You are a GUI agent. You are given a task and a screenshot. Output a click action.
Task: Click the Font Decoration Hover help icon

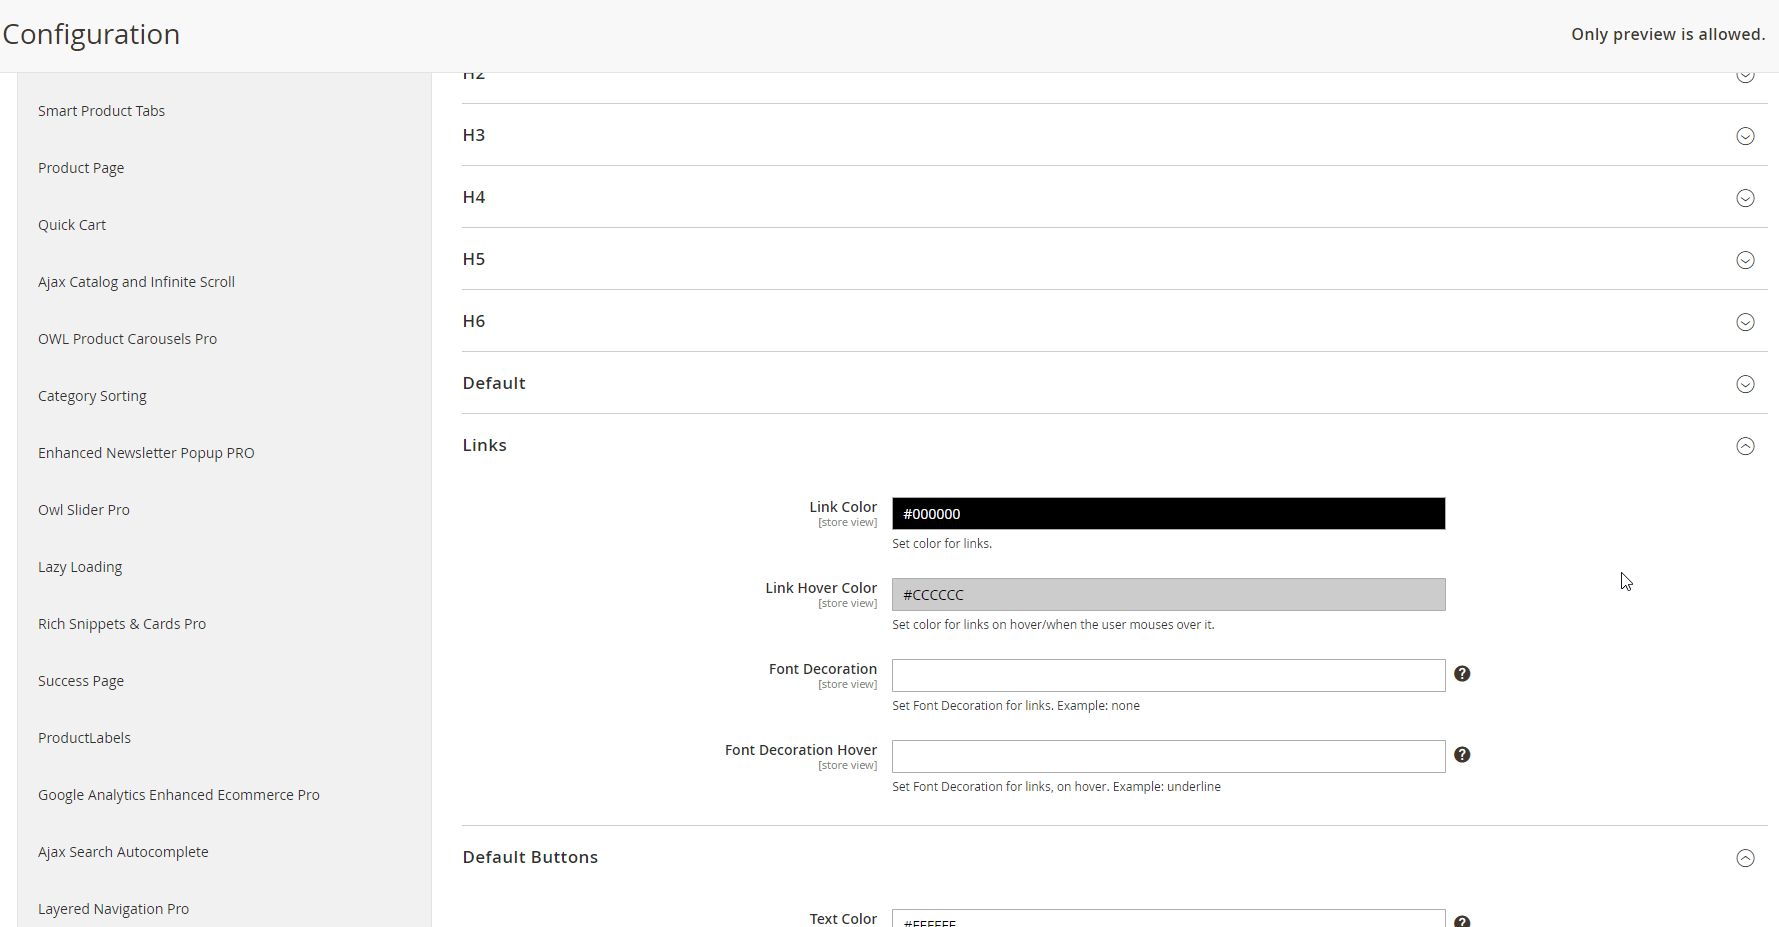[1462, 755]
